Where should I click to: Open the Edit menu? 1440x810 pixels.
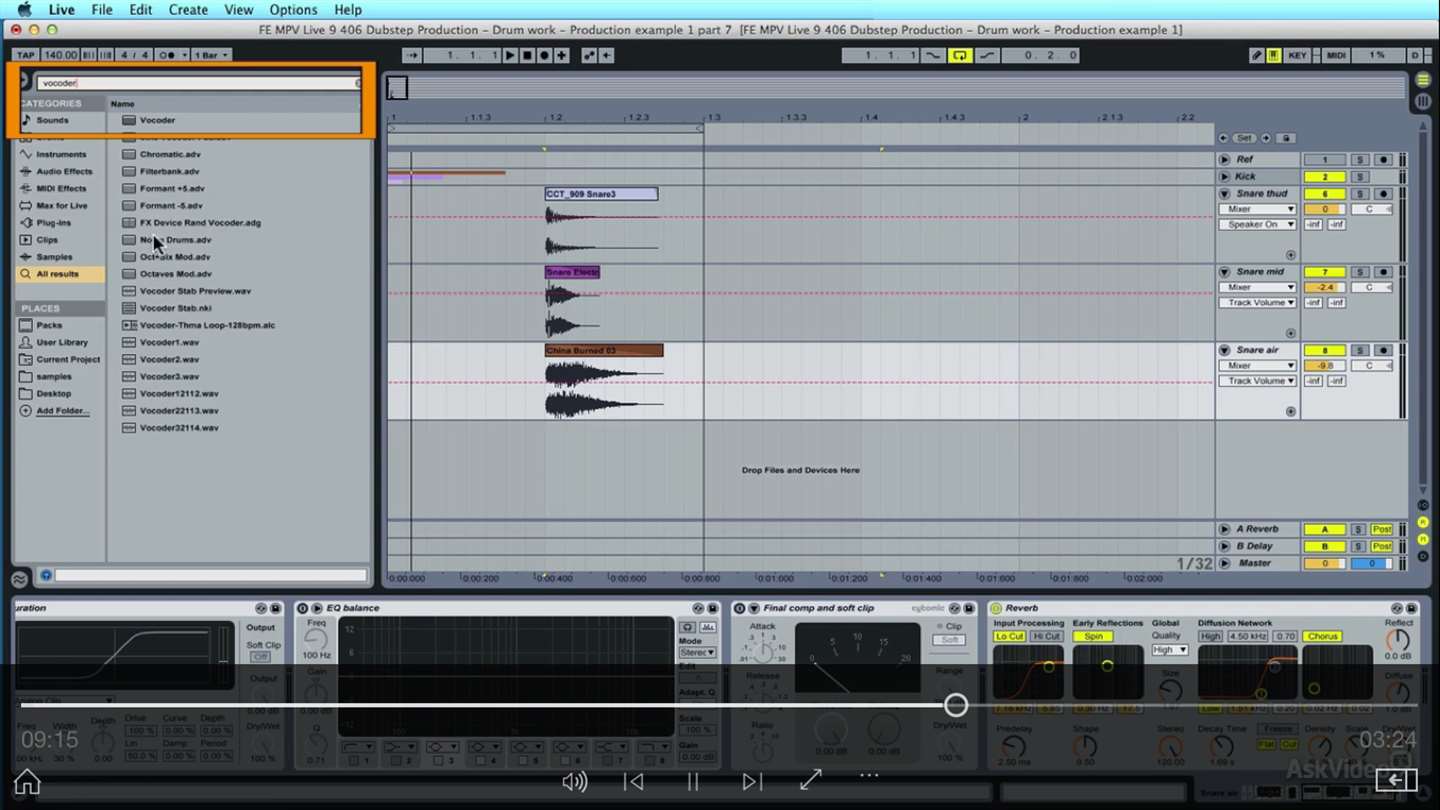[141, 10]
